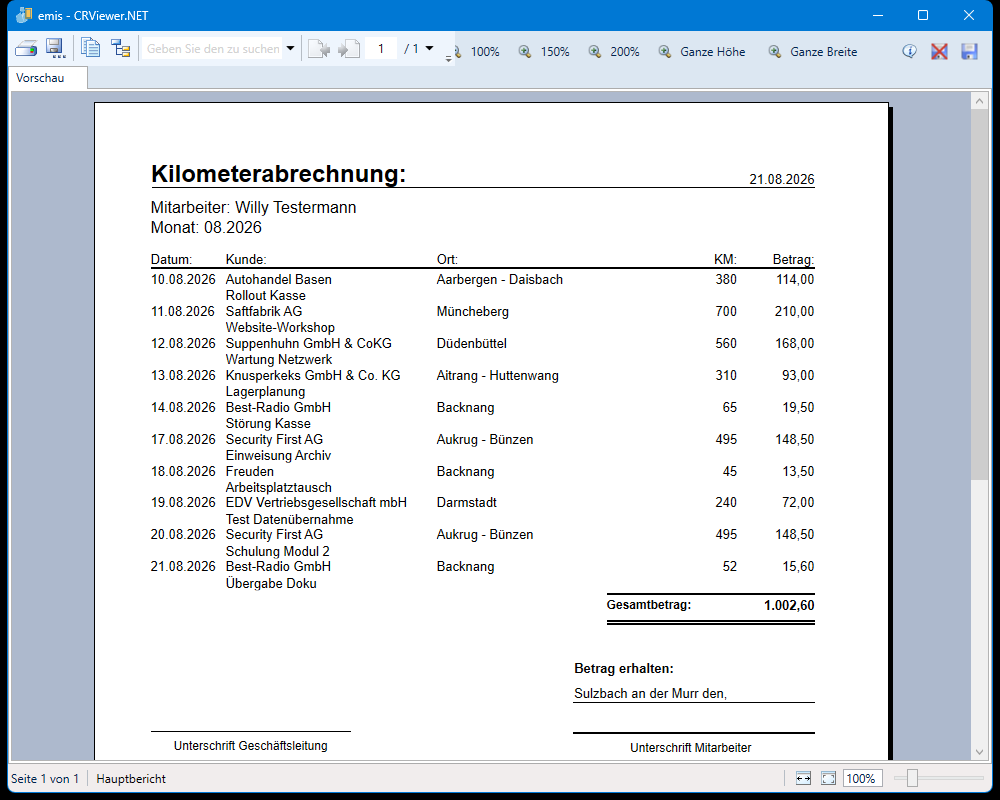1000x800 pixels.
Task: Click the 'Betrag:' column header
Action: point(793,260)
